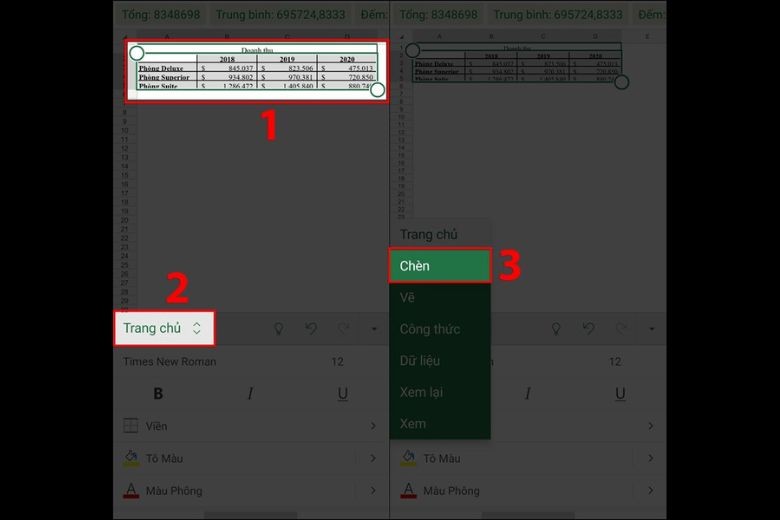The image size is (780, 520).
Task: Tap Tô Màu fill bucket icon, left screenshot
Action: (x=131, y=458)
